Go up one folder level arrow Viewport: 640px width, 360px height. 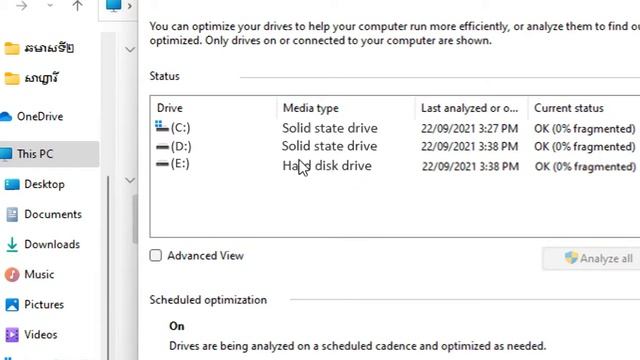77,5
